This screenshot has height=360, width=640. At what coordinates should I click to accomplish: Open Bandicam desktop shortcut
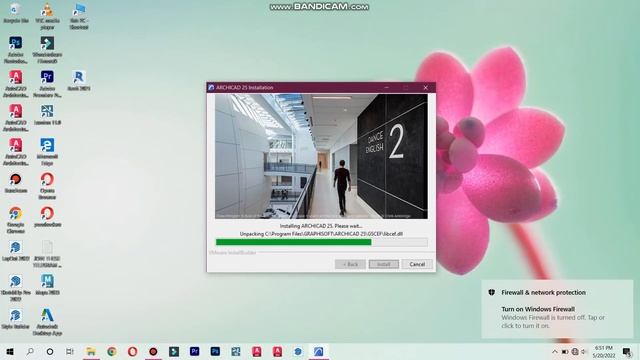(16, 182)
